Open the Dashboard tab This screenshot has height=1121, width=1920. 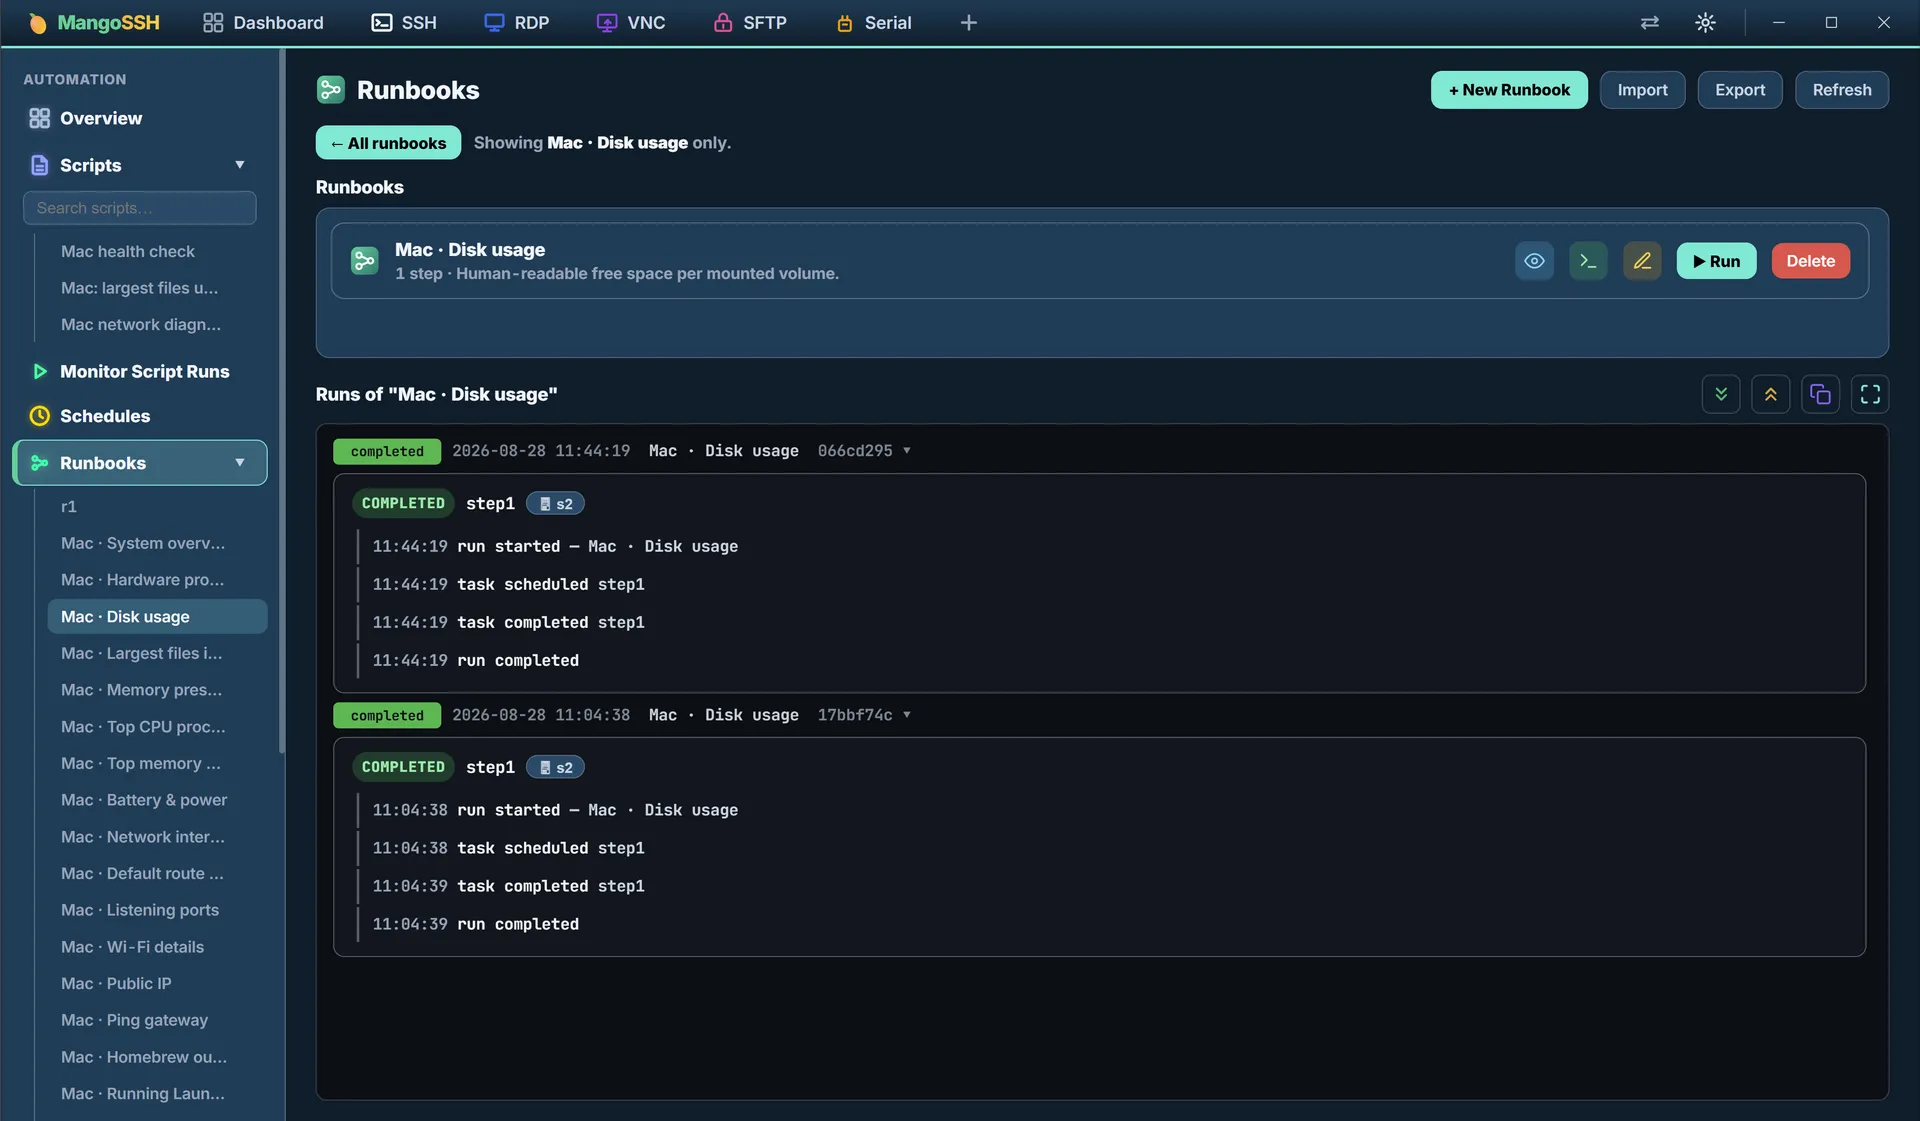click(x=264, y=22)
